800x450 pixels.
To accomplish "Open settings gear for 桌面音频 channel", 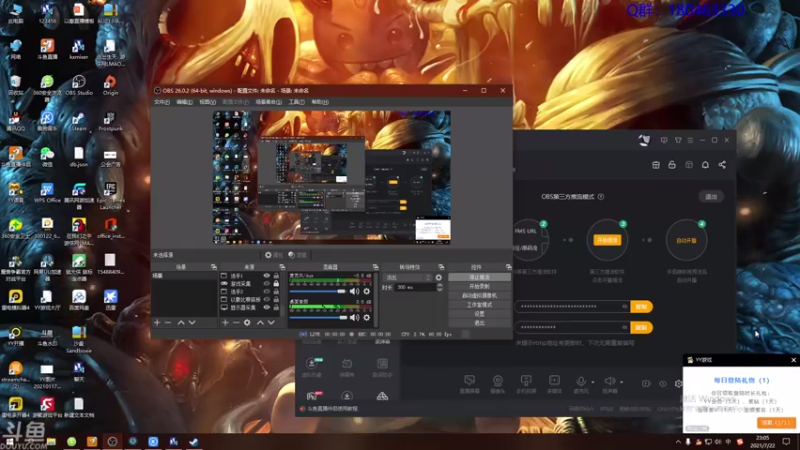I will click(366, 317).
